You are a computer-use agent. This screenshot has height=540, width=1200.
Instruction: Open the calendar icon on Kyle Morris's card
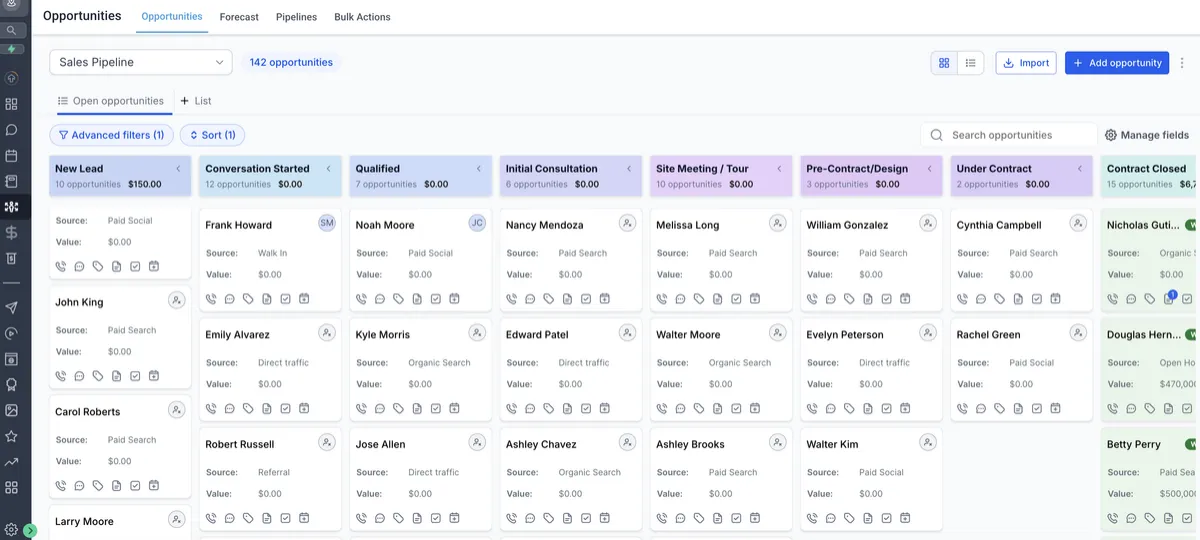[x=454, y=408]
